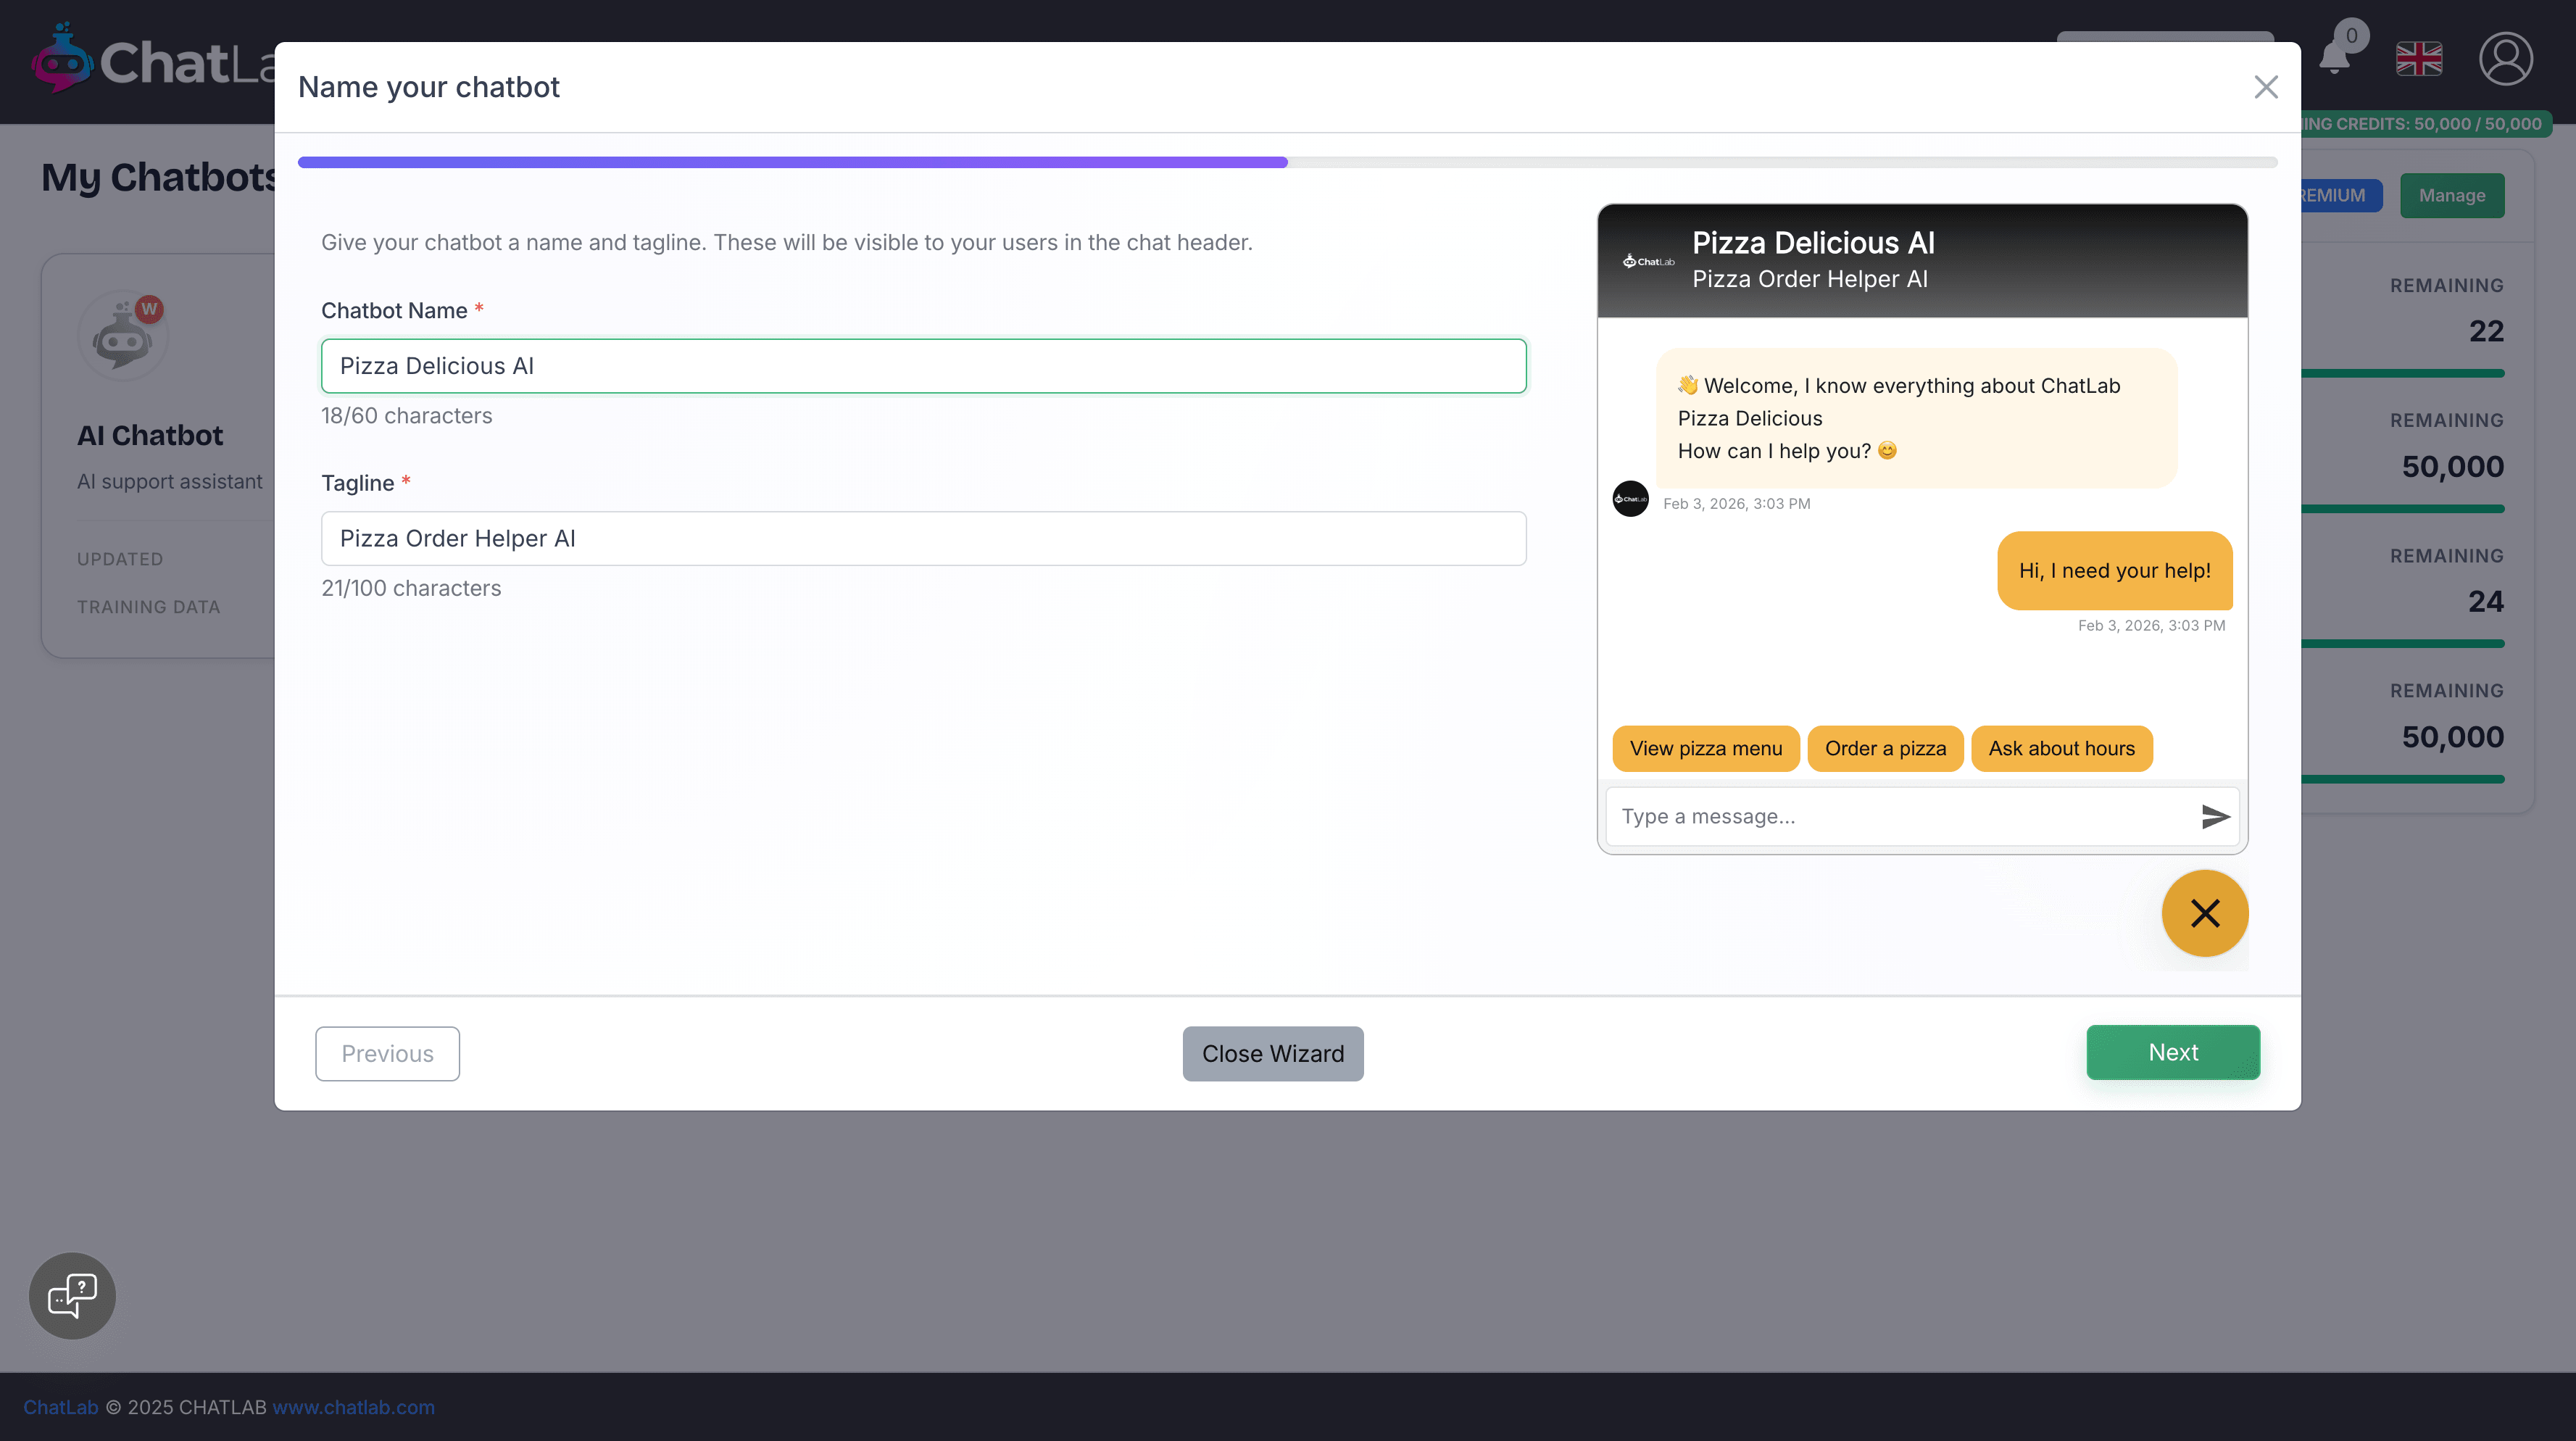Click into the Chatbot Name field

click(923, 366)
